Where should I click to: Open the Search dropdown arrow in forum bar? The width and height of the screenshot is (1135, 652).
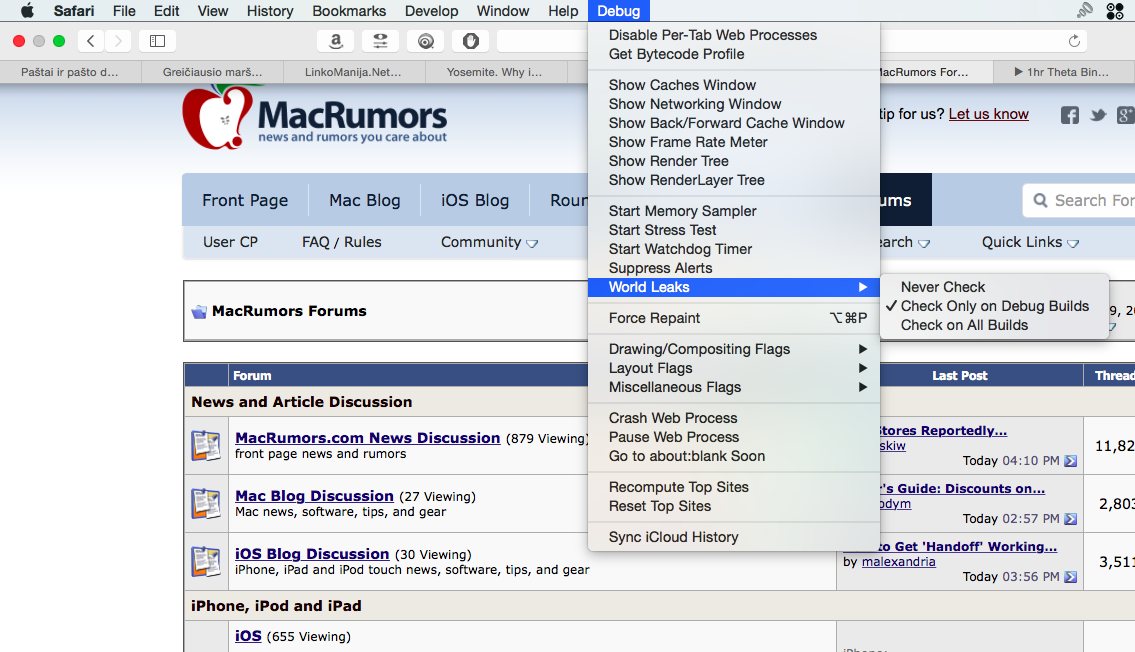pyautogui.click(x=924, y=243)
